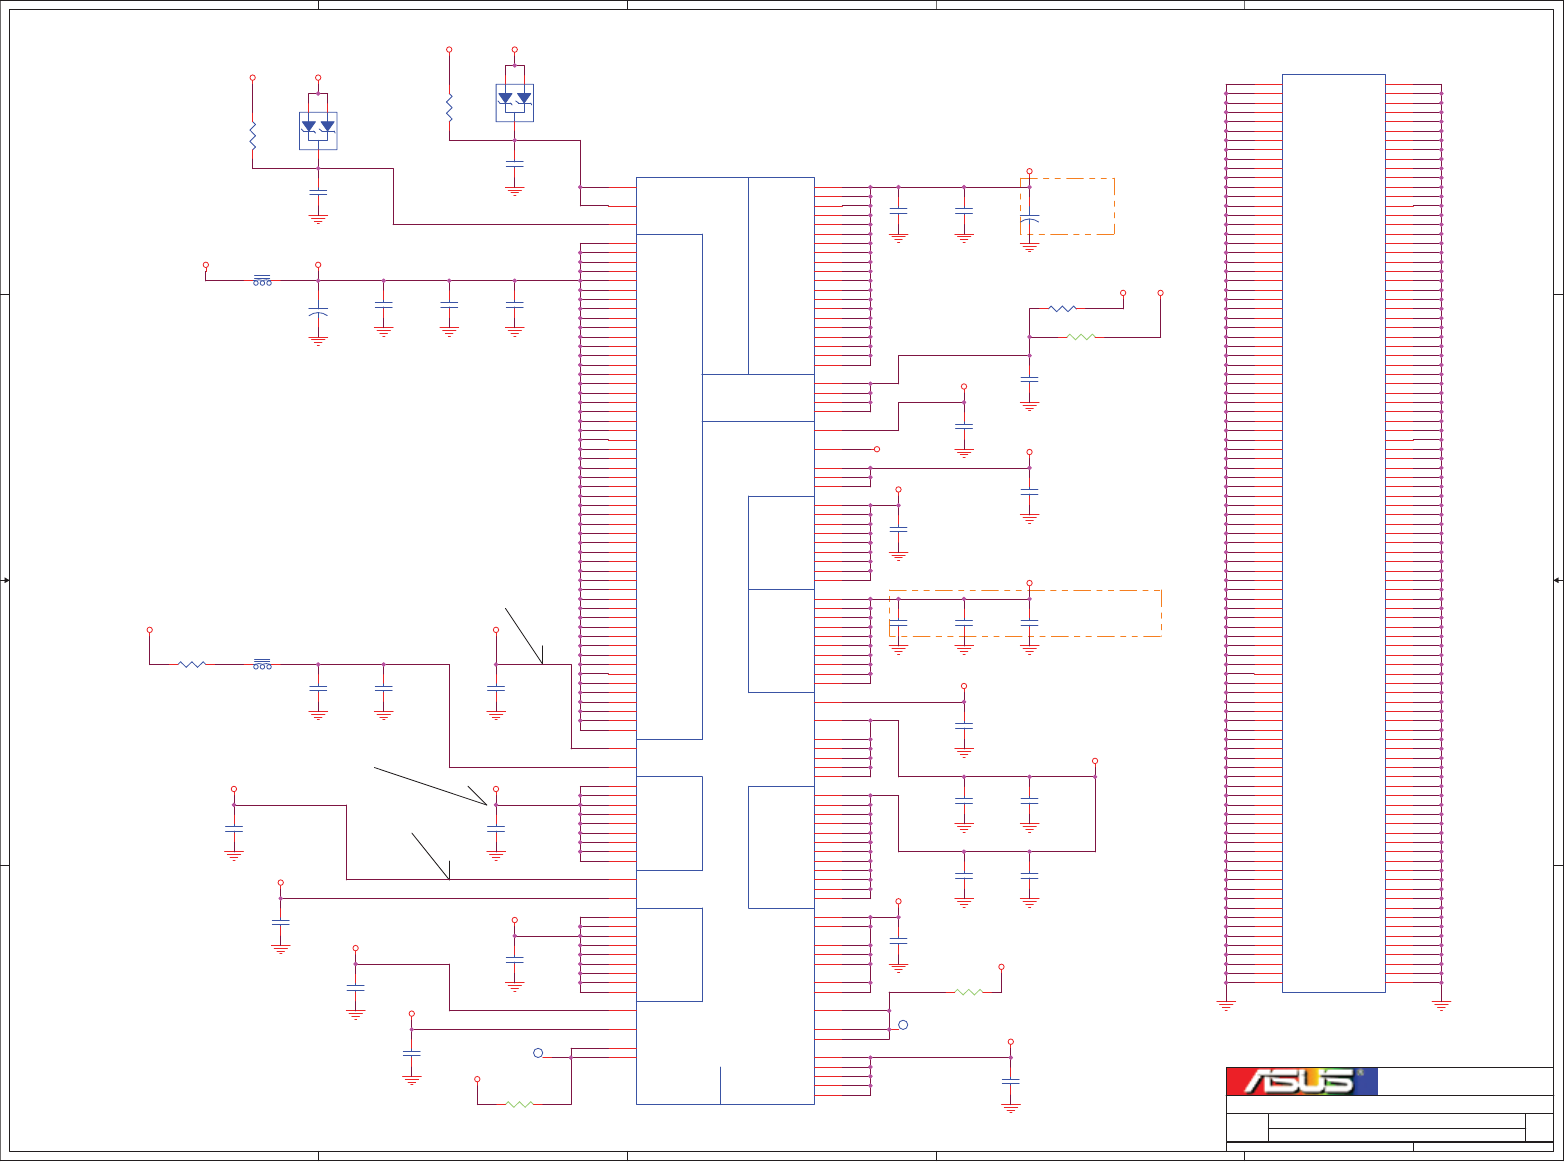
Task: Select the leftmost dual Schottky diode package
Action: coord(318,130)
